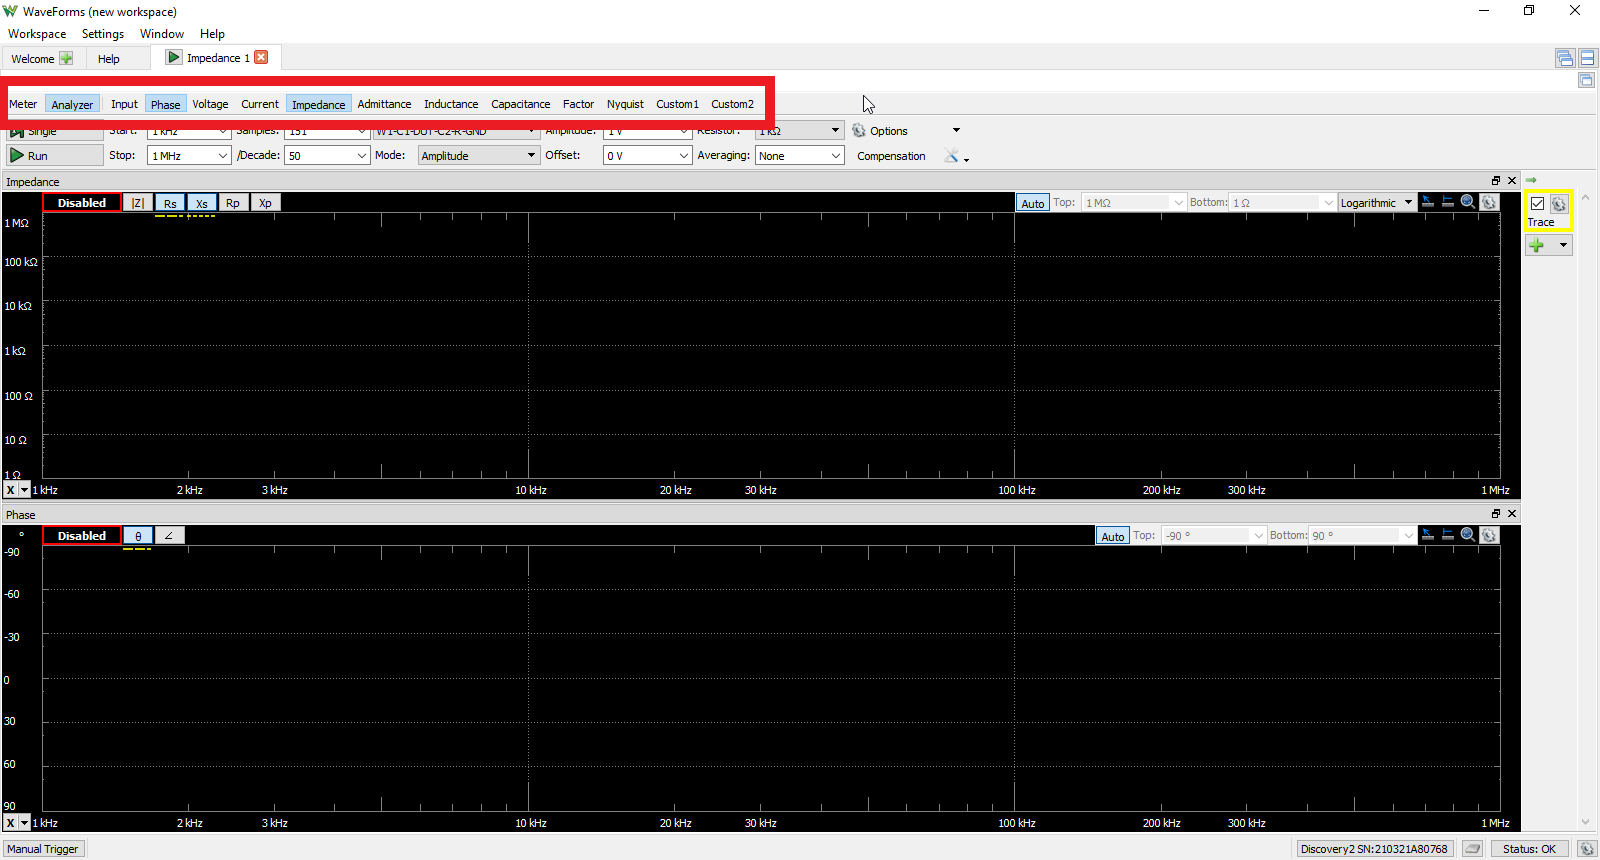The width and height of the screenshot is (1600, 860).
Task: Open the compensation tool icon
Action: click(952, 156)
